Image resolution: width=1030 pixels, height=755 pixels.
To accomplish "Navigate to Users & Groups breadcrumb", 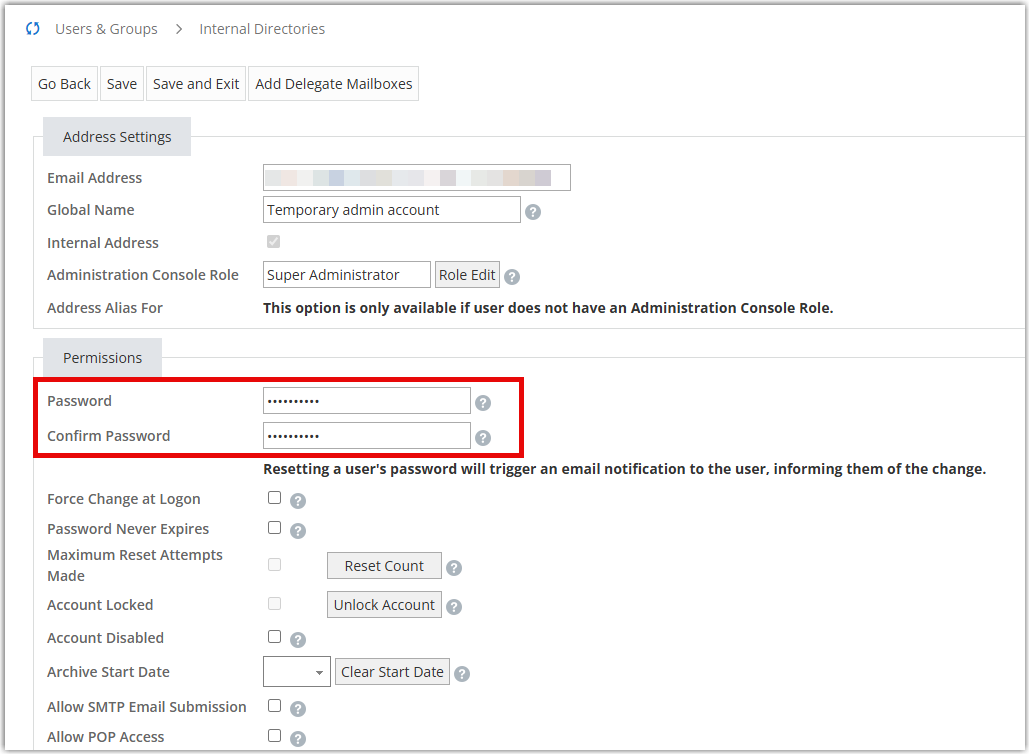I will click(106, 29).
